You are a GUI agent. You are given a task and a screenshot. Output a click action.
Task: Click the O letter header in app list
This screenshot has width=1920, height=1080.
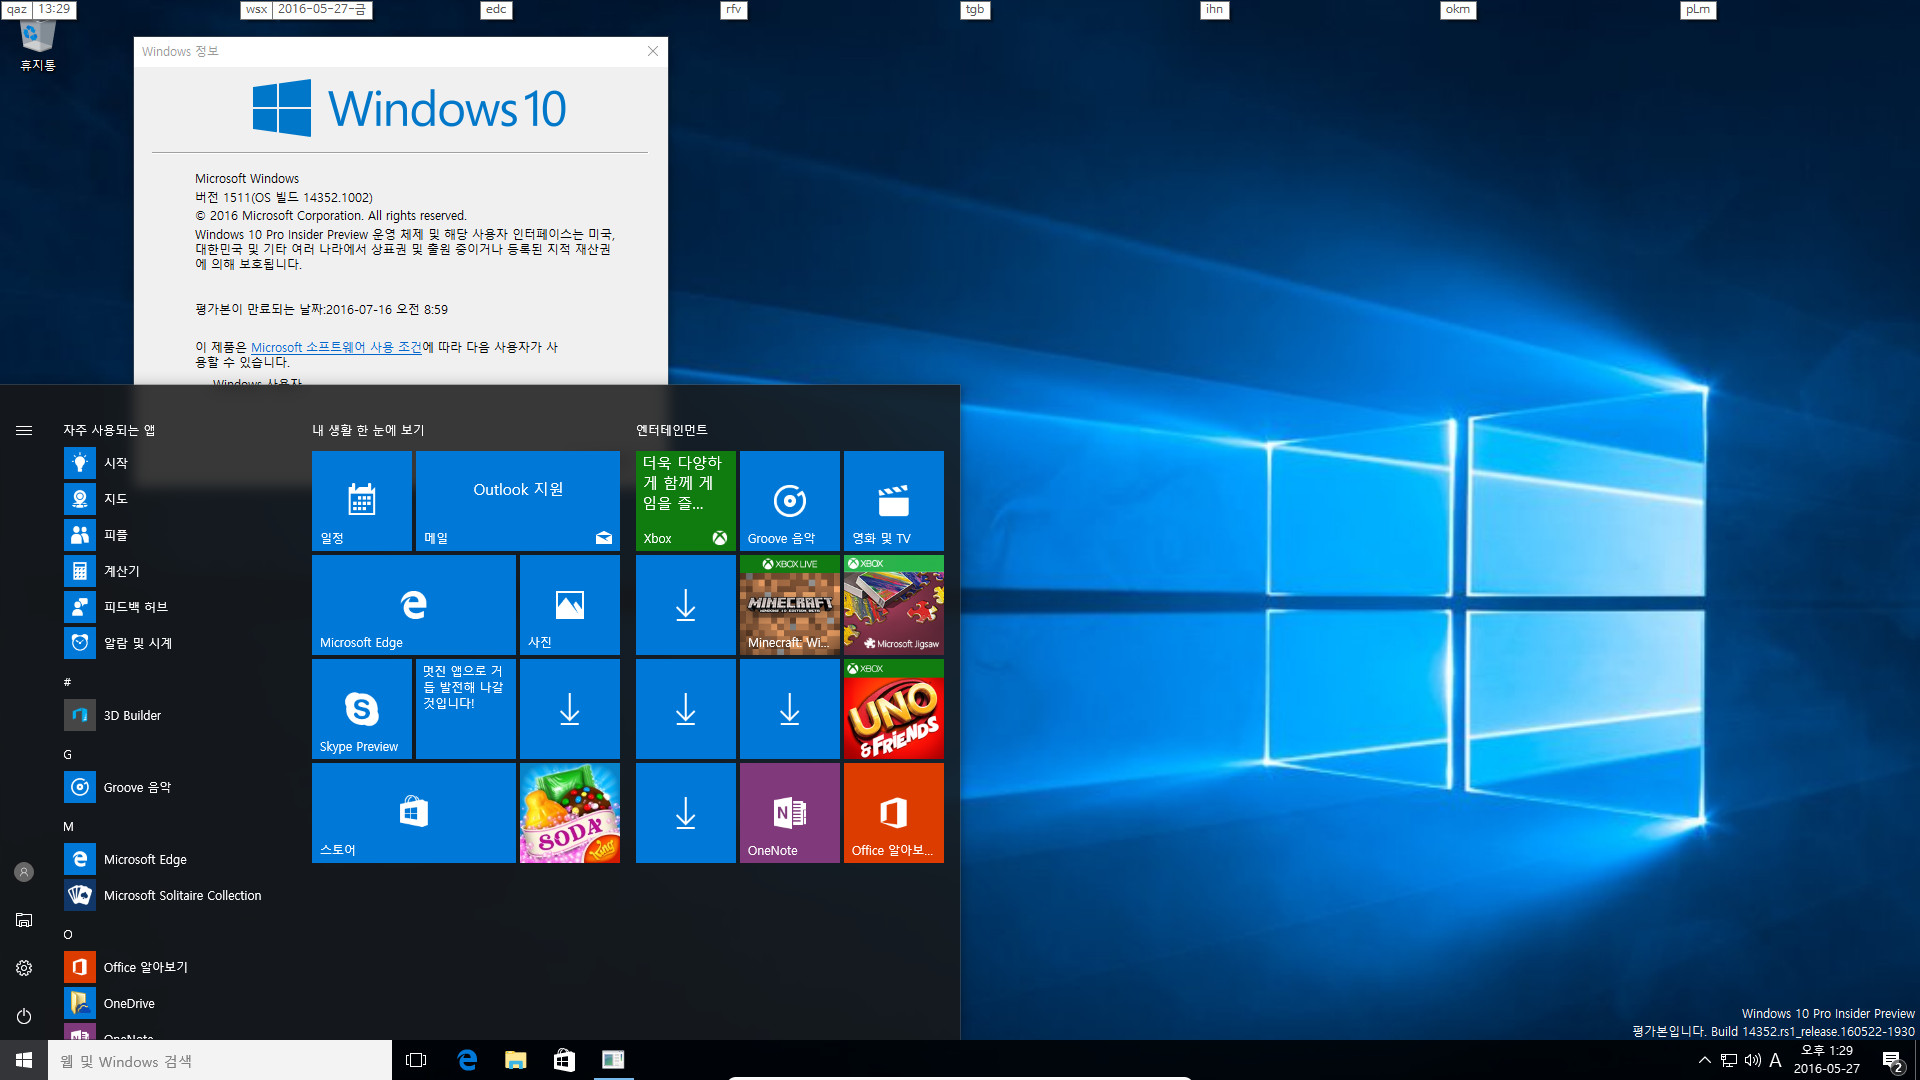point(68,935)
